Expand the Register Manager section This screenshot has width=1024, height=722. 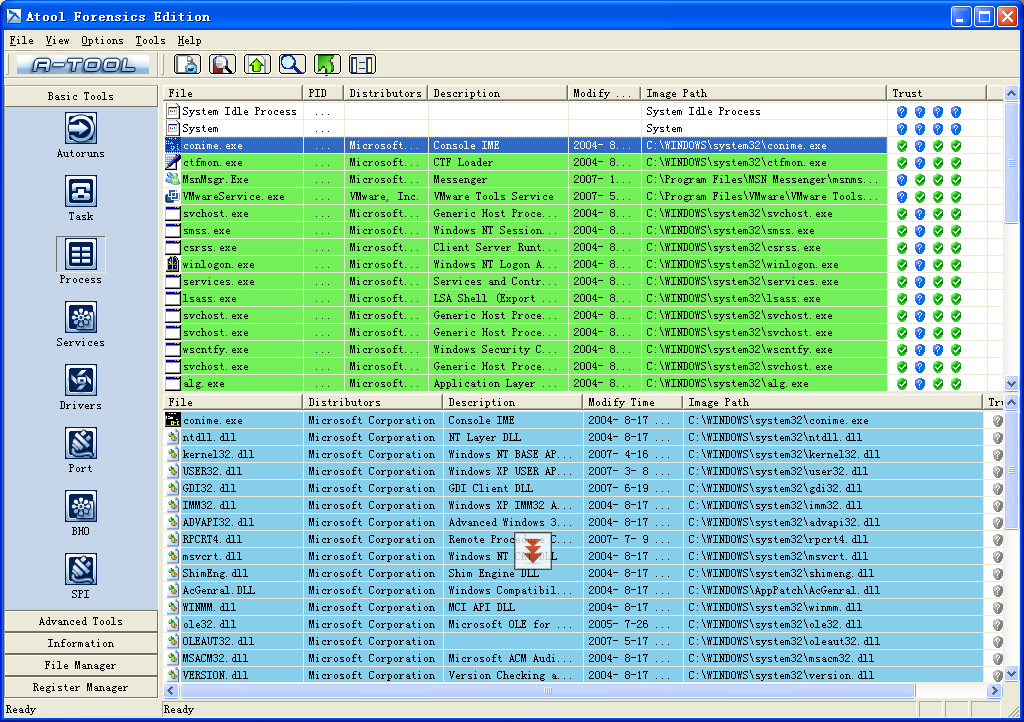click(81, 688)
